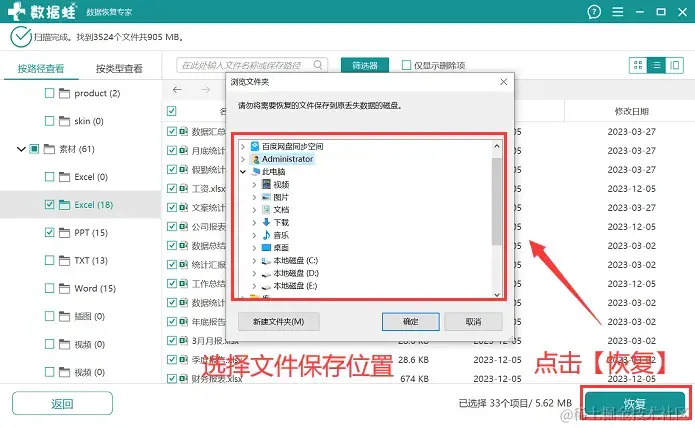Select 音乐 folder in dialog tree
Screen dimensions: 695x428
281,235
